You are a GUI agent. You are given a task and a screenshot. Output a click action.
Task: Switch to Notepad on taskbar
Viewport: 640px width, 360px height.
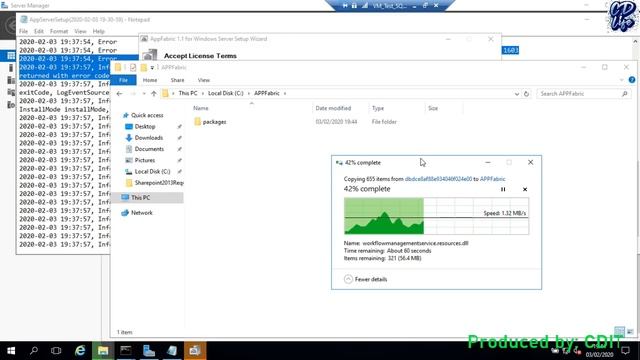click(x=171, y=351)
